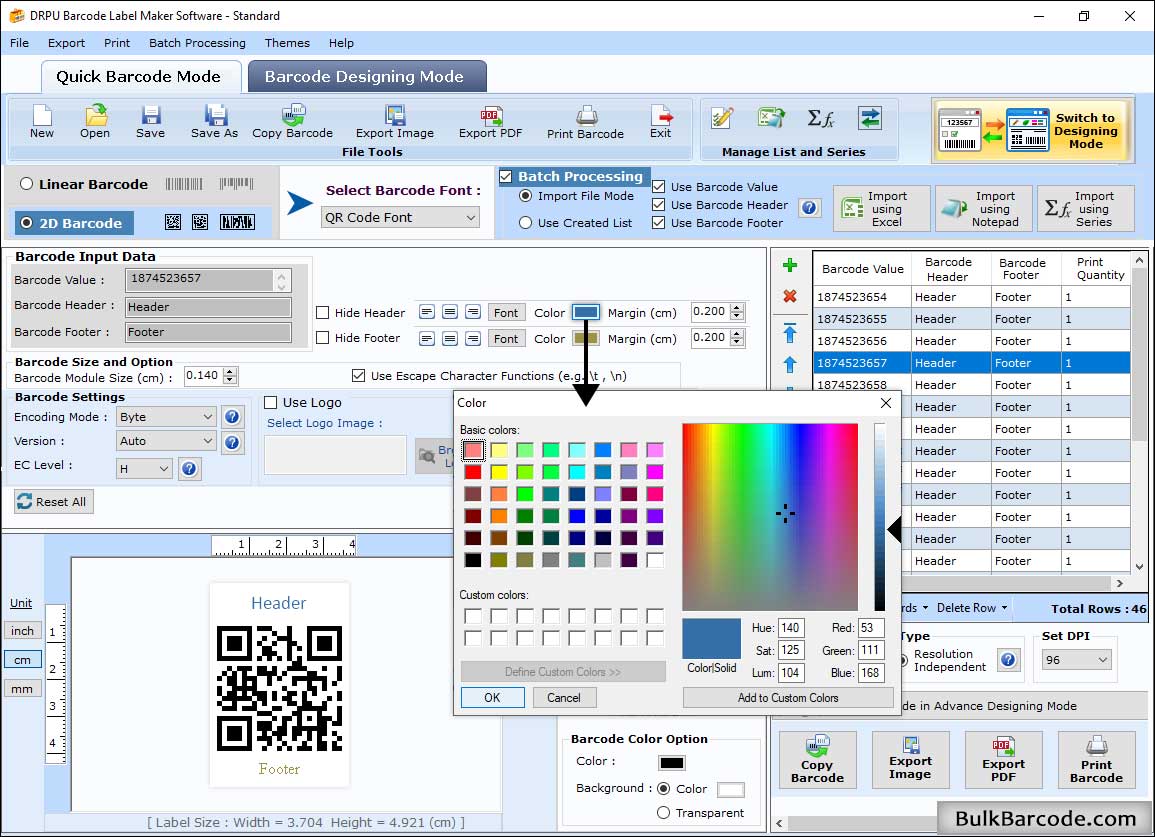Viewport: 1155px width, 837px height.
Task: Select Use Created List option
Action: pos(525,223)
